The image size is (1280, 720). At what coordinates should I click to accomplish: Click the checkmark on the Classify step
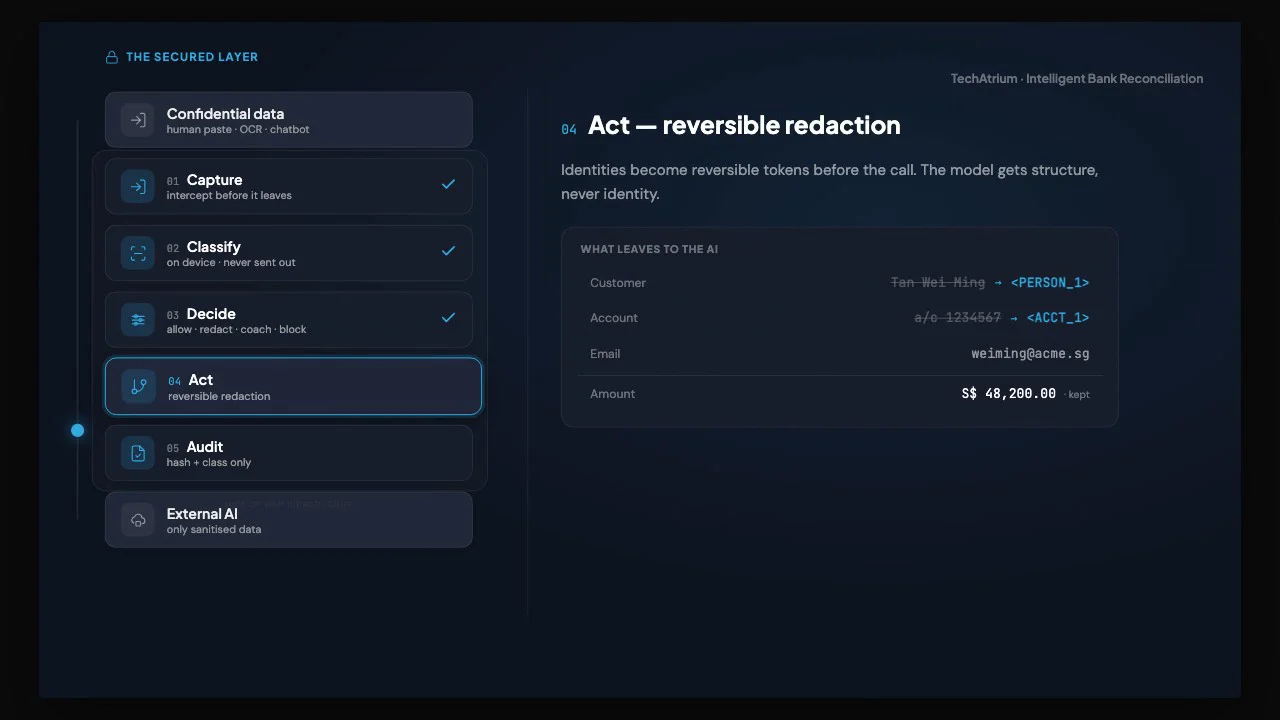coord(448,251)
